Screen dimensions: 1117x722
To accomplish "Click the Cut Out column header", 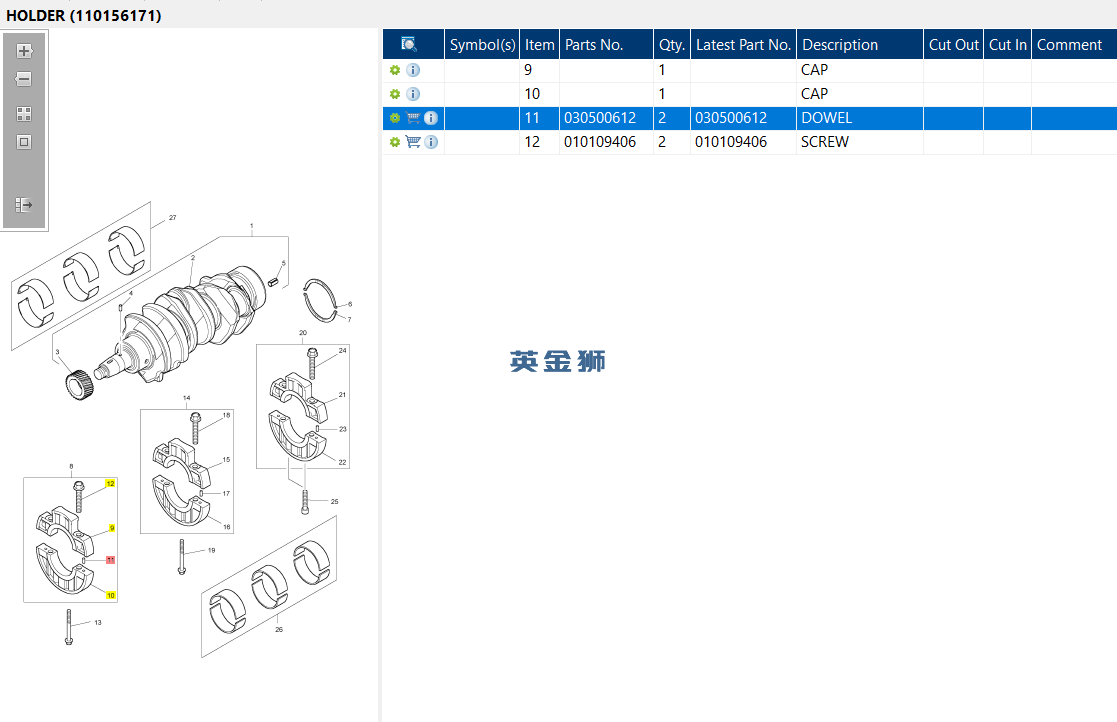I will point(953,44).
